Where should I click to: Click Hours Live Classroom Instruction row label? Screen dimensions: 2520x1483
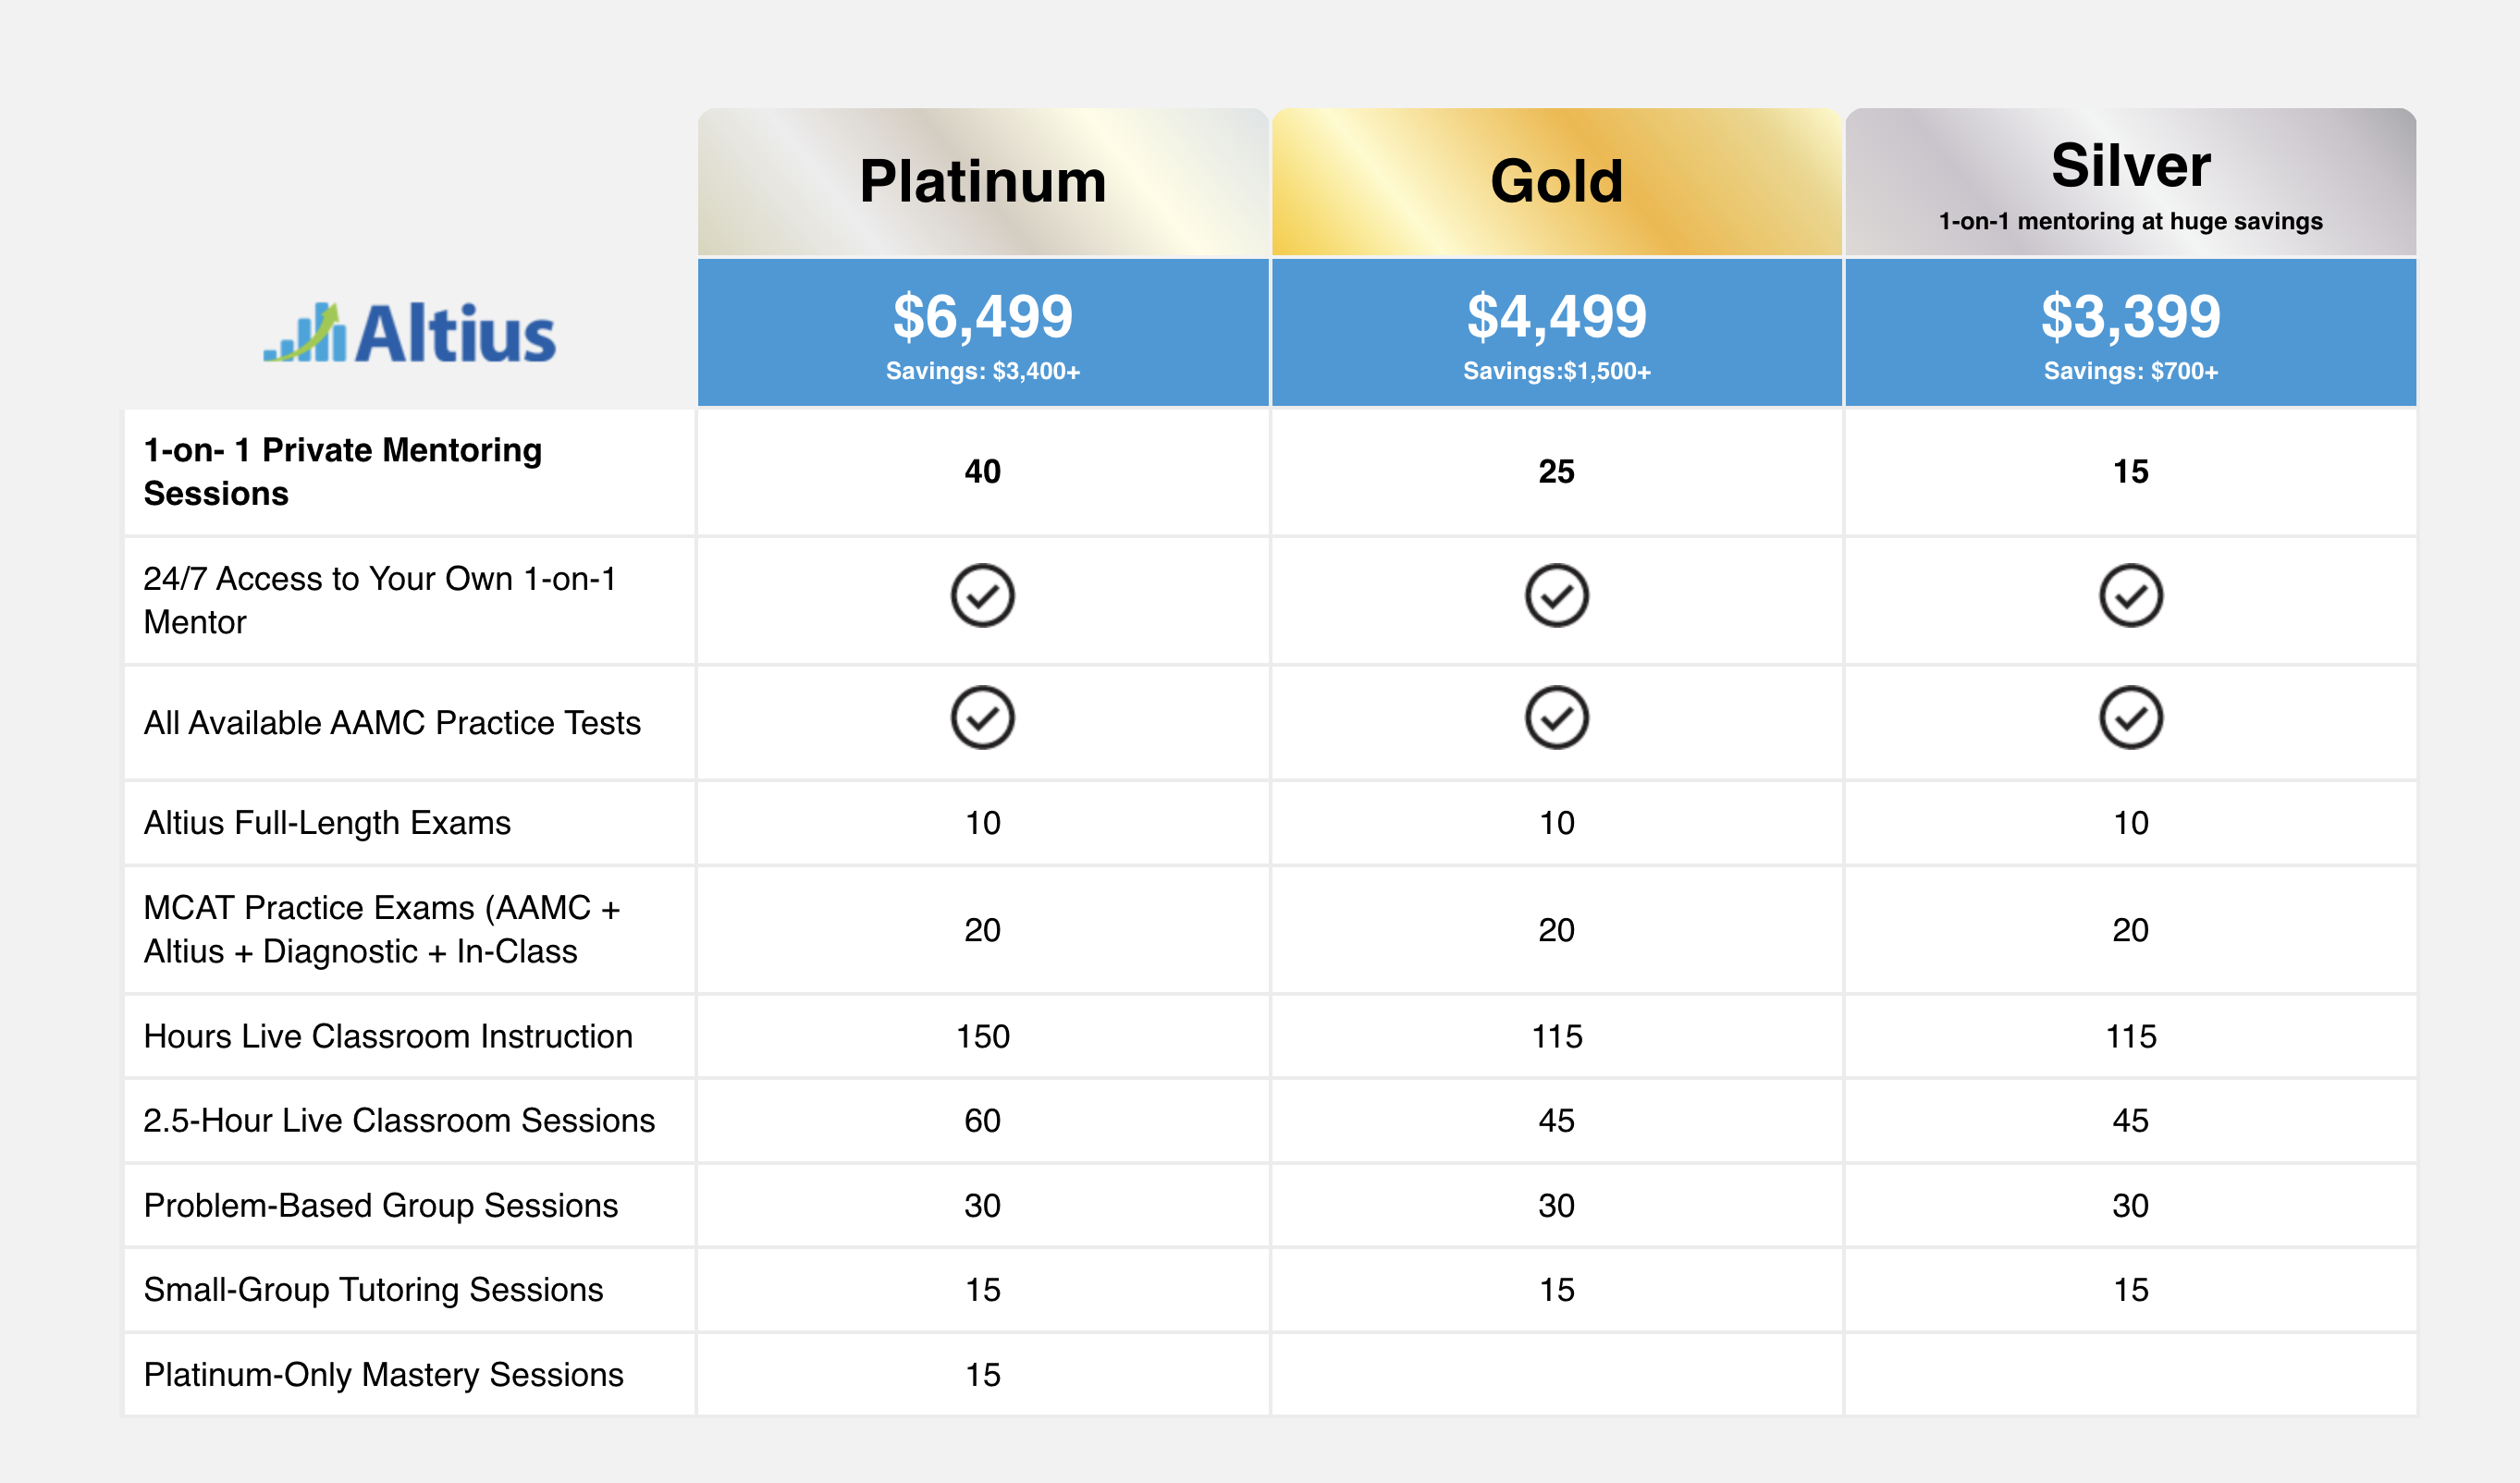point(388,1036)
